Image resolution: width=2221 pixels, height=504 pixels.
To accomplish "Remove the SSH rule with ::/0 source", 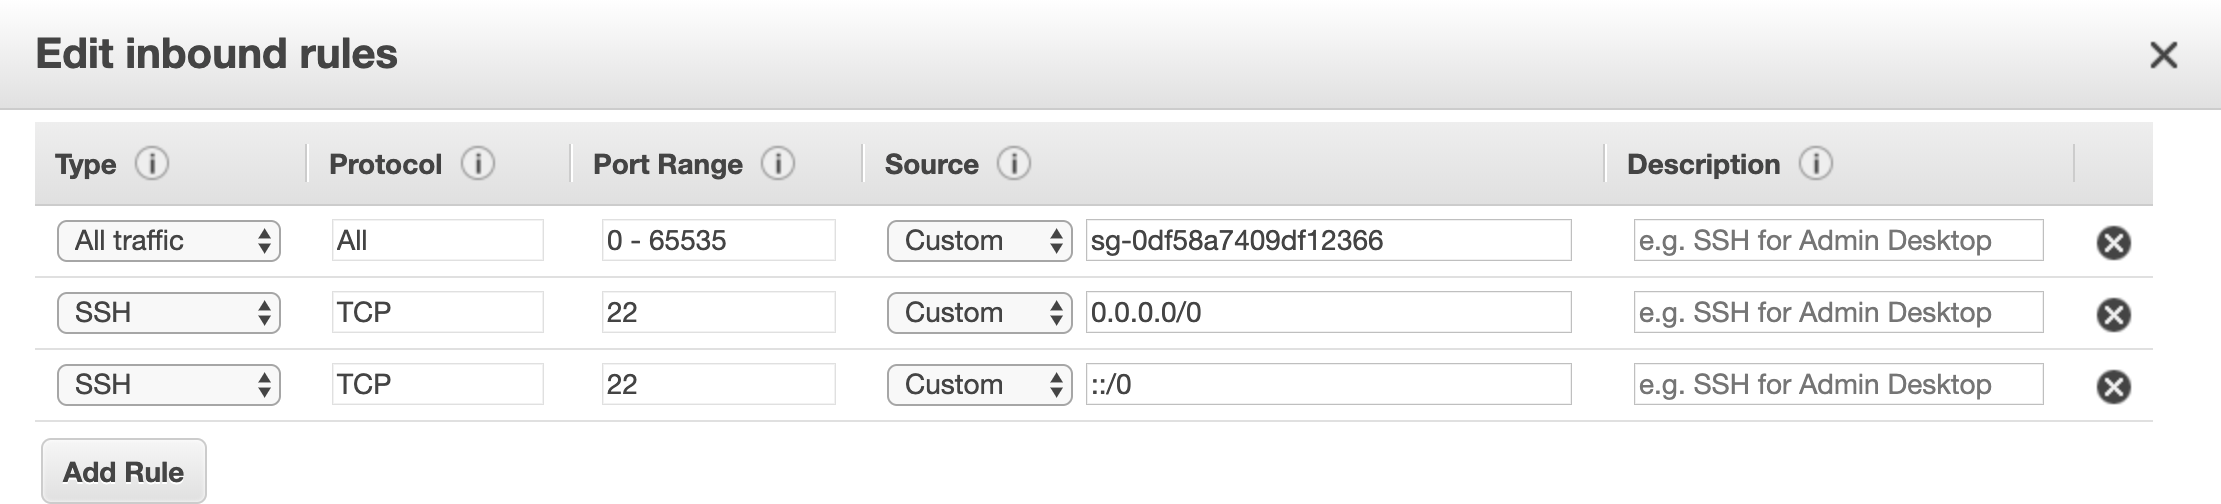I will coord(2113,386).
